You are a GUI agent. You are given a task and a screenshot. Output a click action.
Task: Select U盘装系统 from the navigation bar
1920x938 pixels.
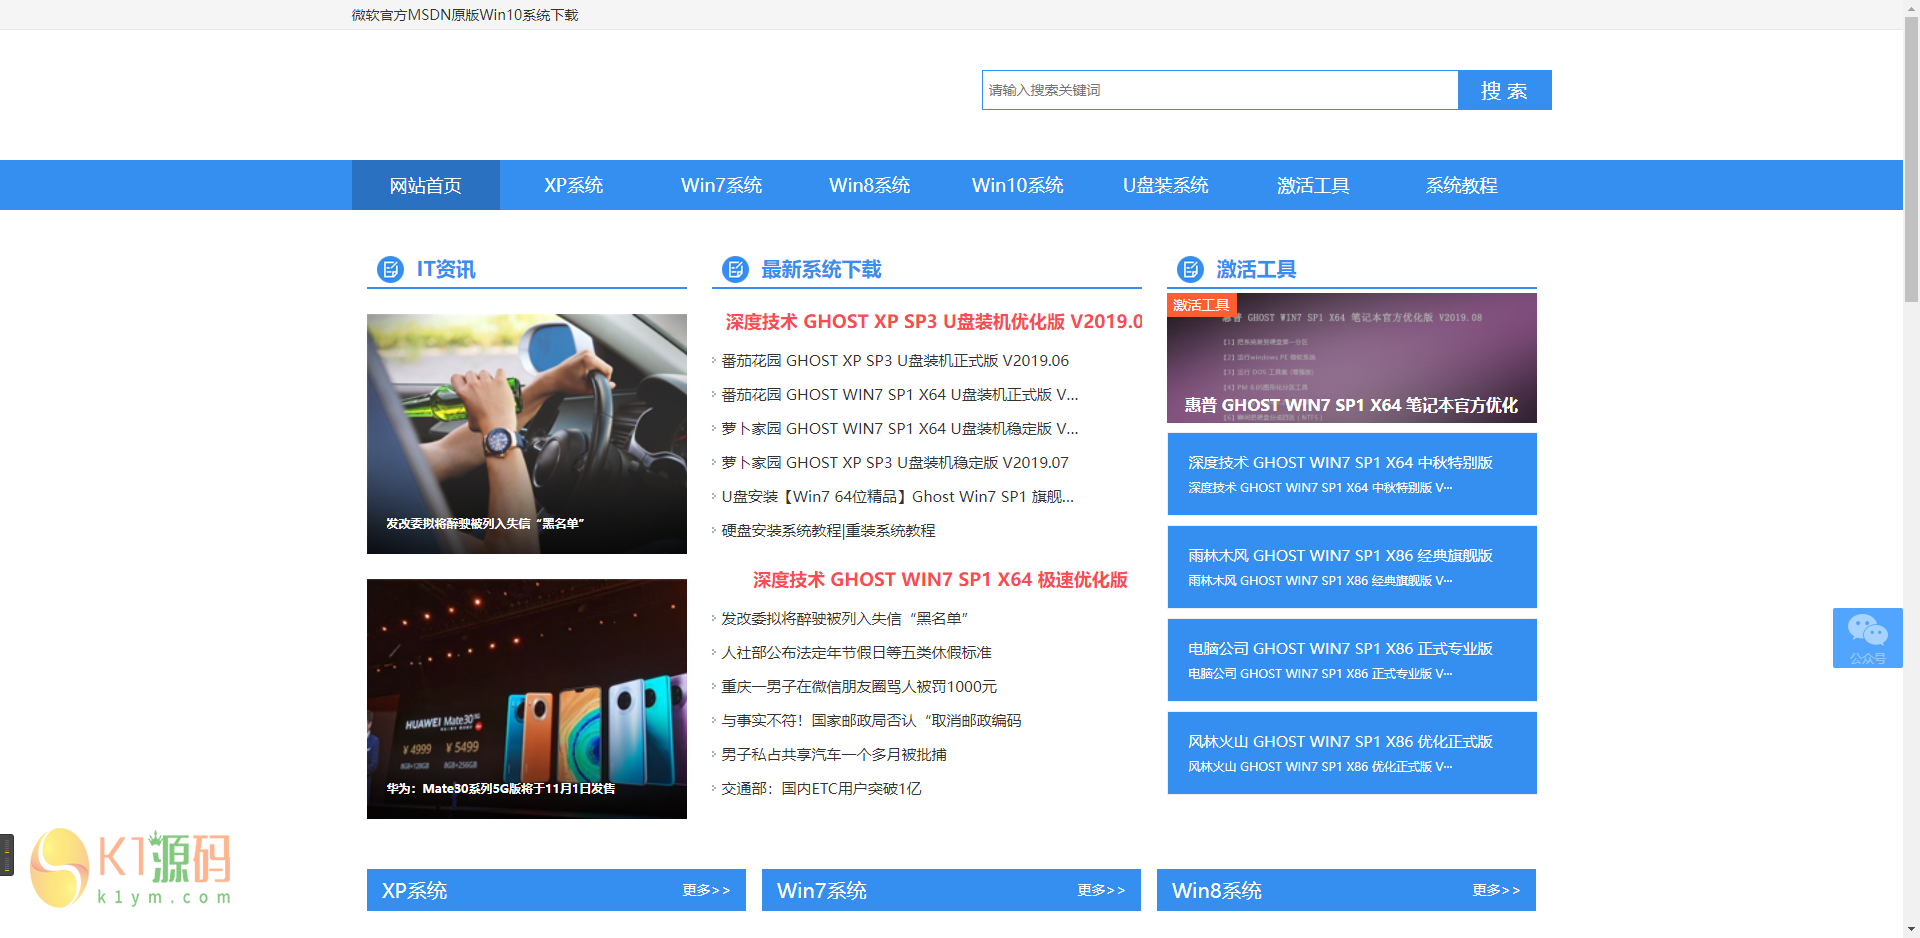1165,185
